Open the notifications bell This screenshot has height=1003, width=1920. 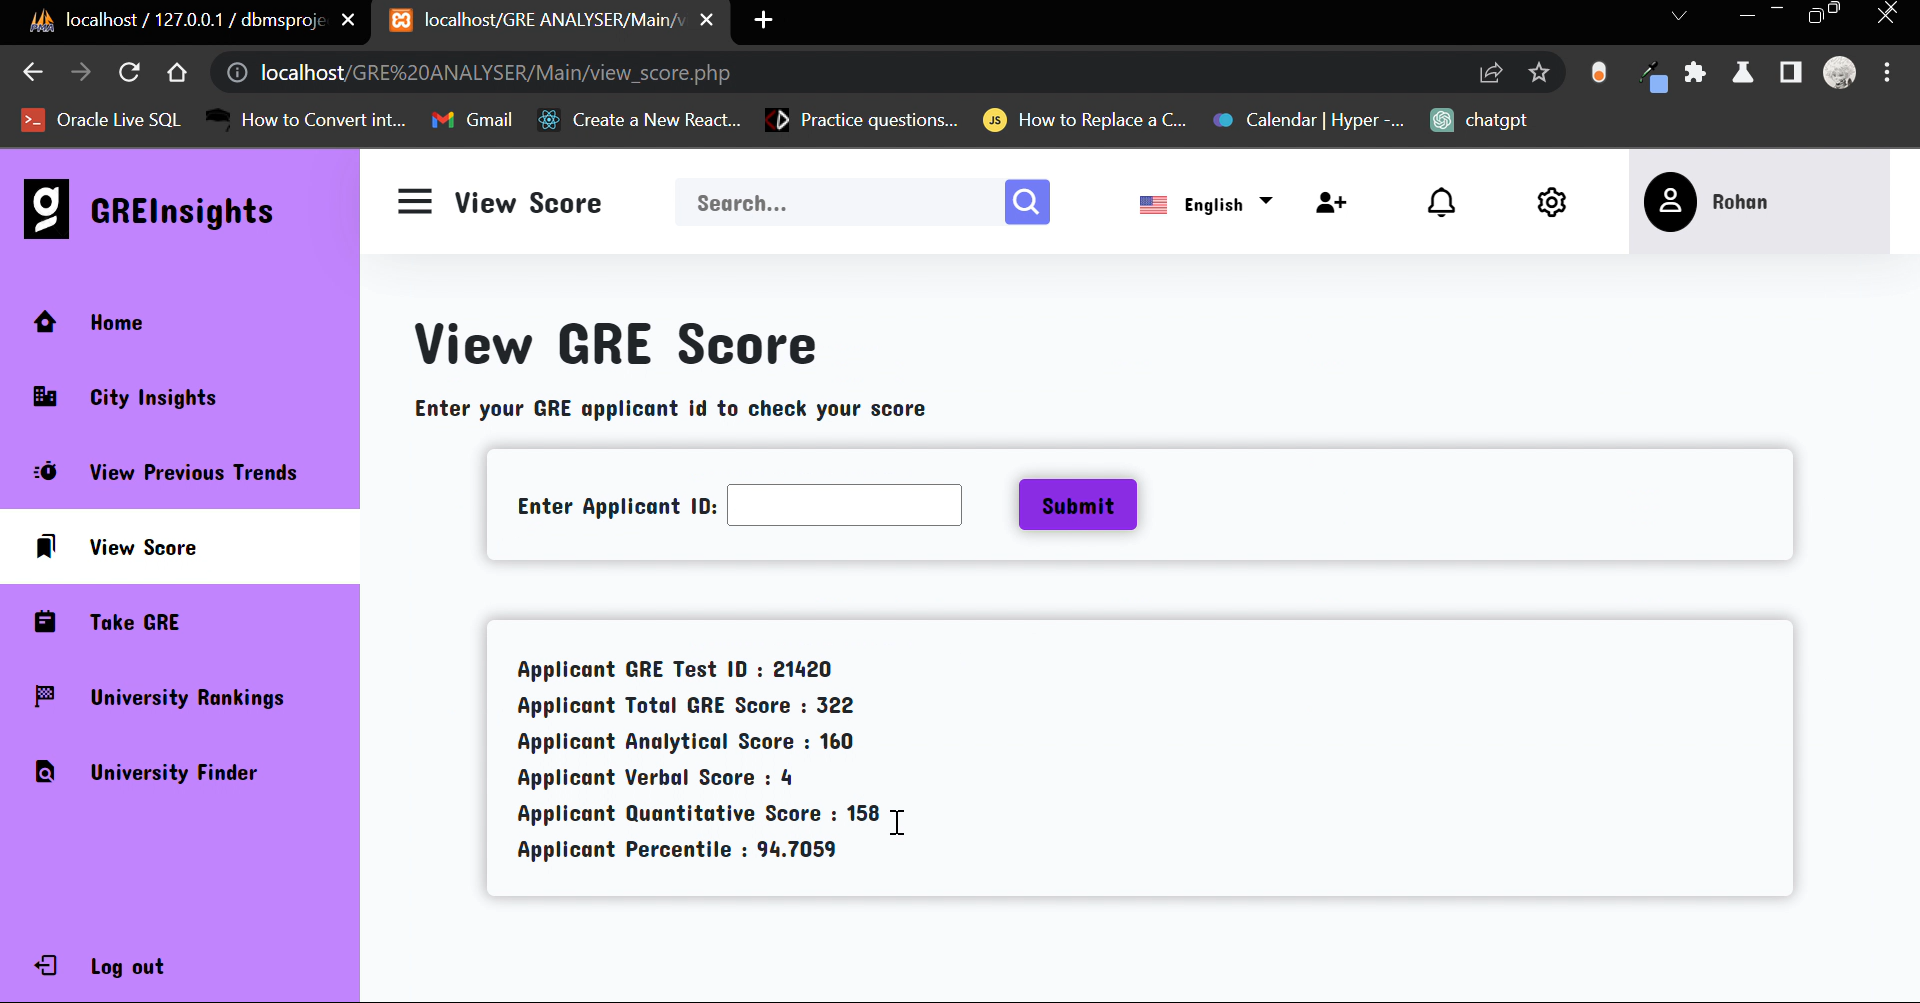(1441, 202)
